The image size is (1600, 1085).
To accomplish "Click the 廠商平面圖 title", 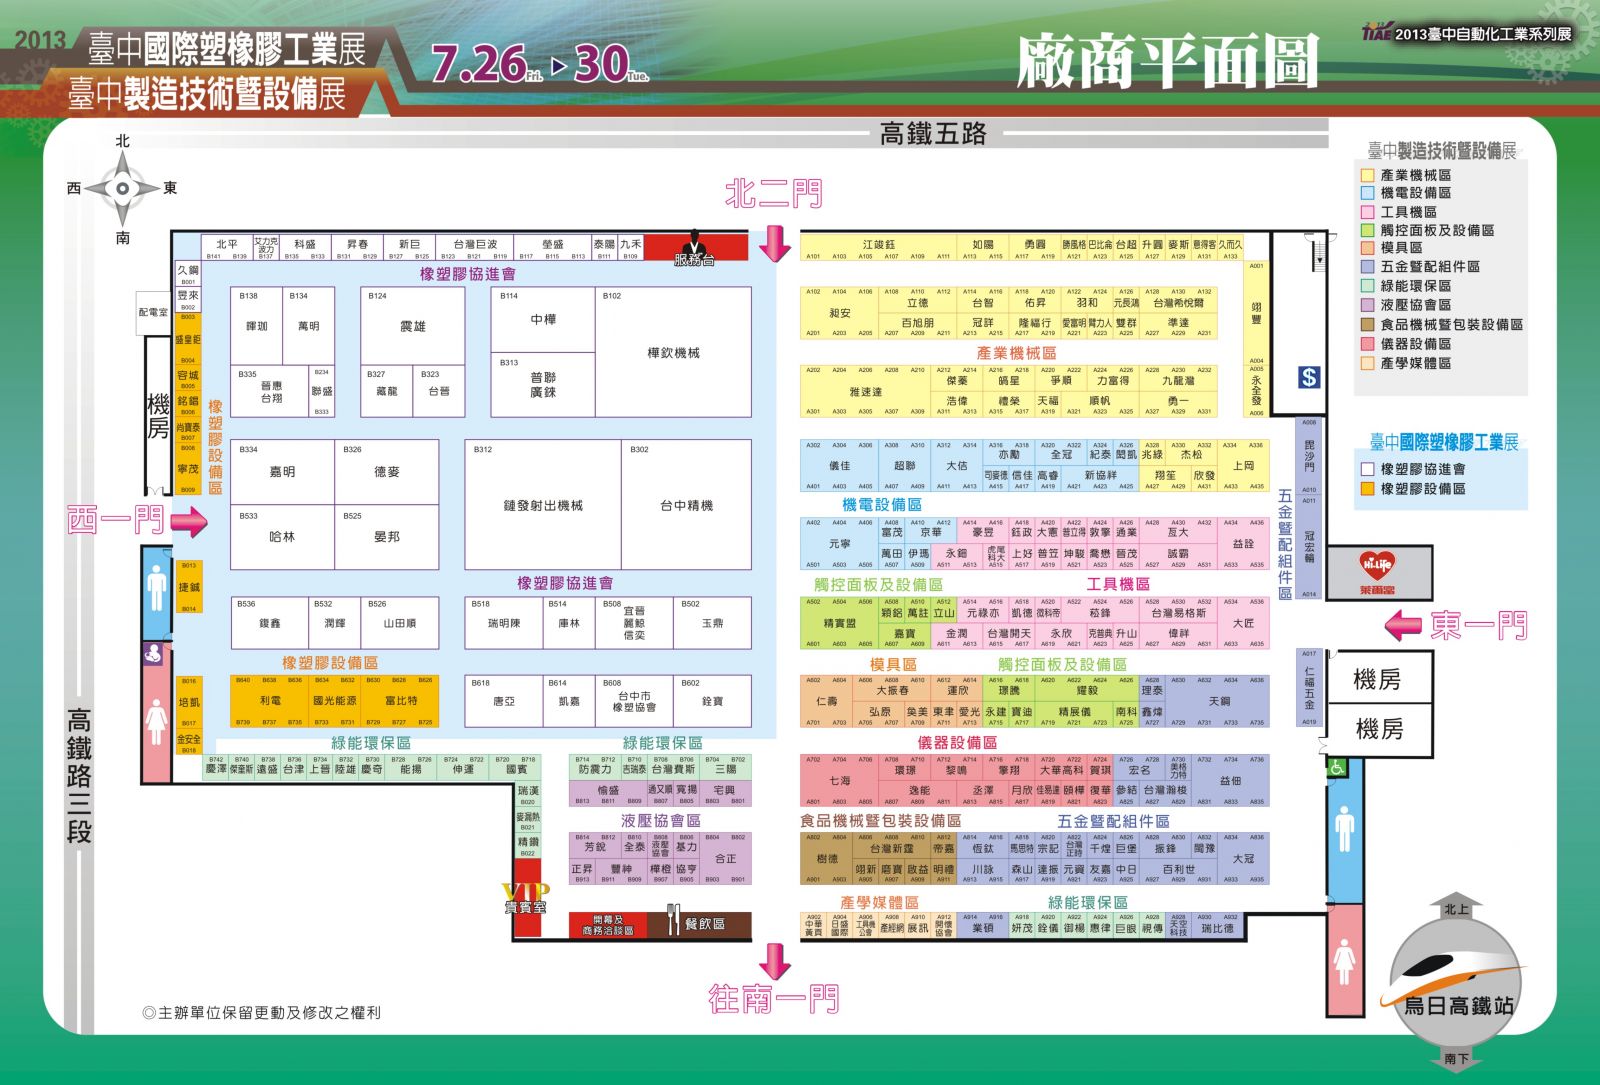I will pyautogui.click(x=1168, y=62).
